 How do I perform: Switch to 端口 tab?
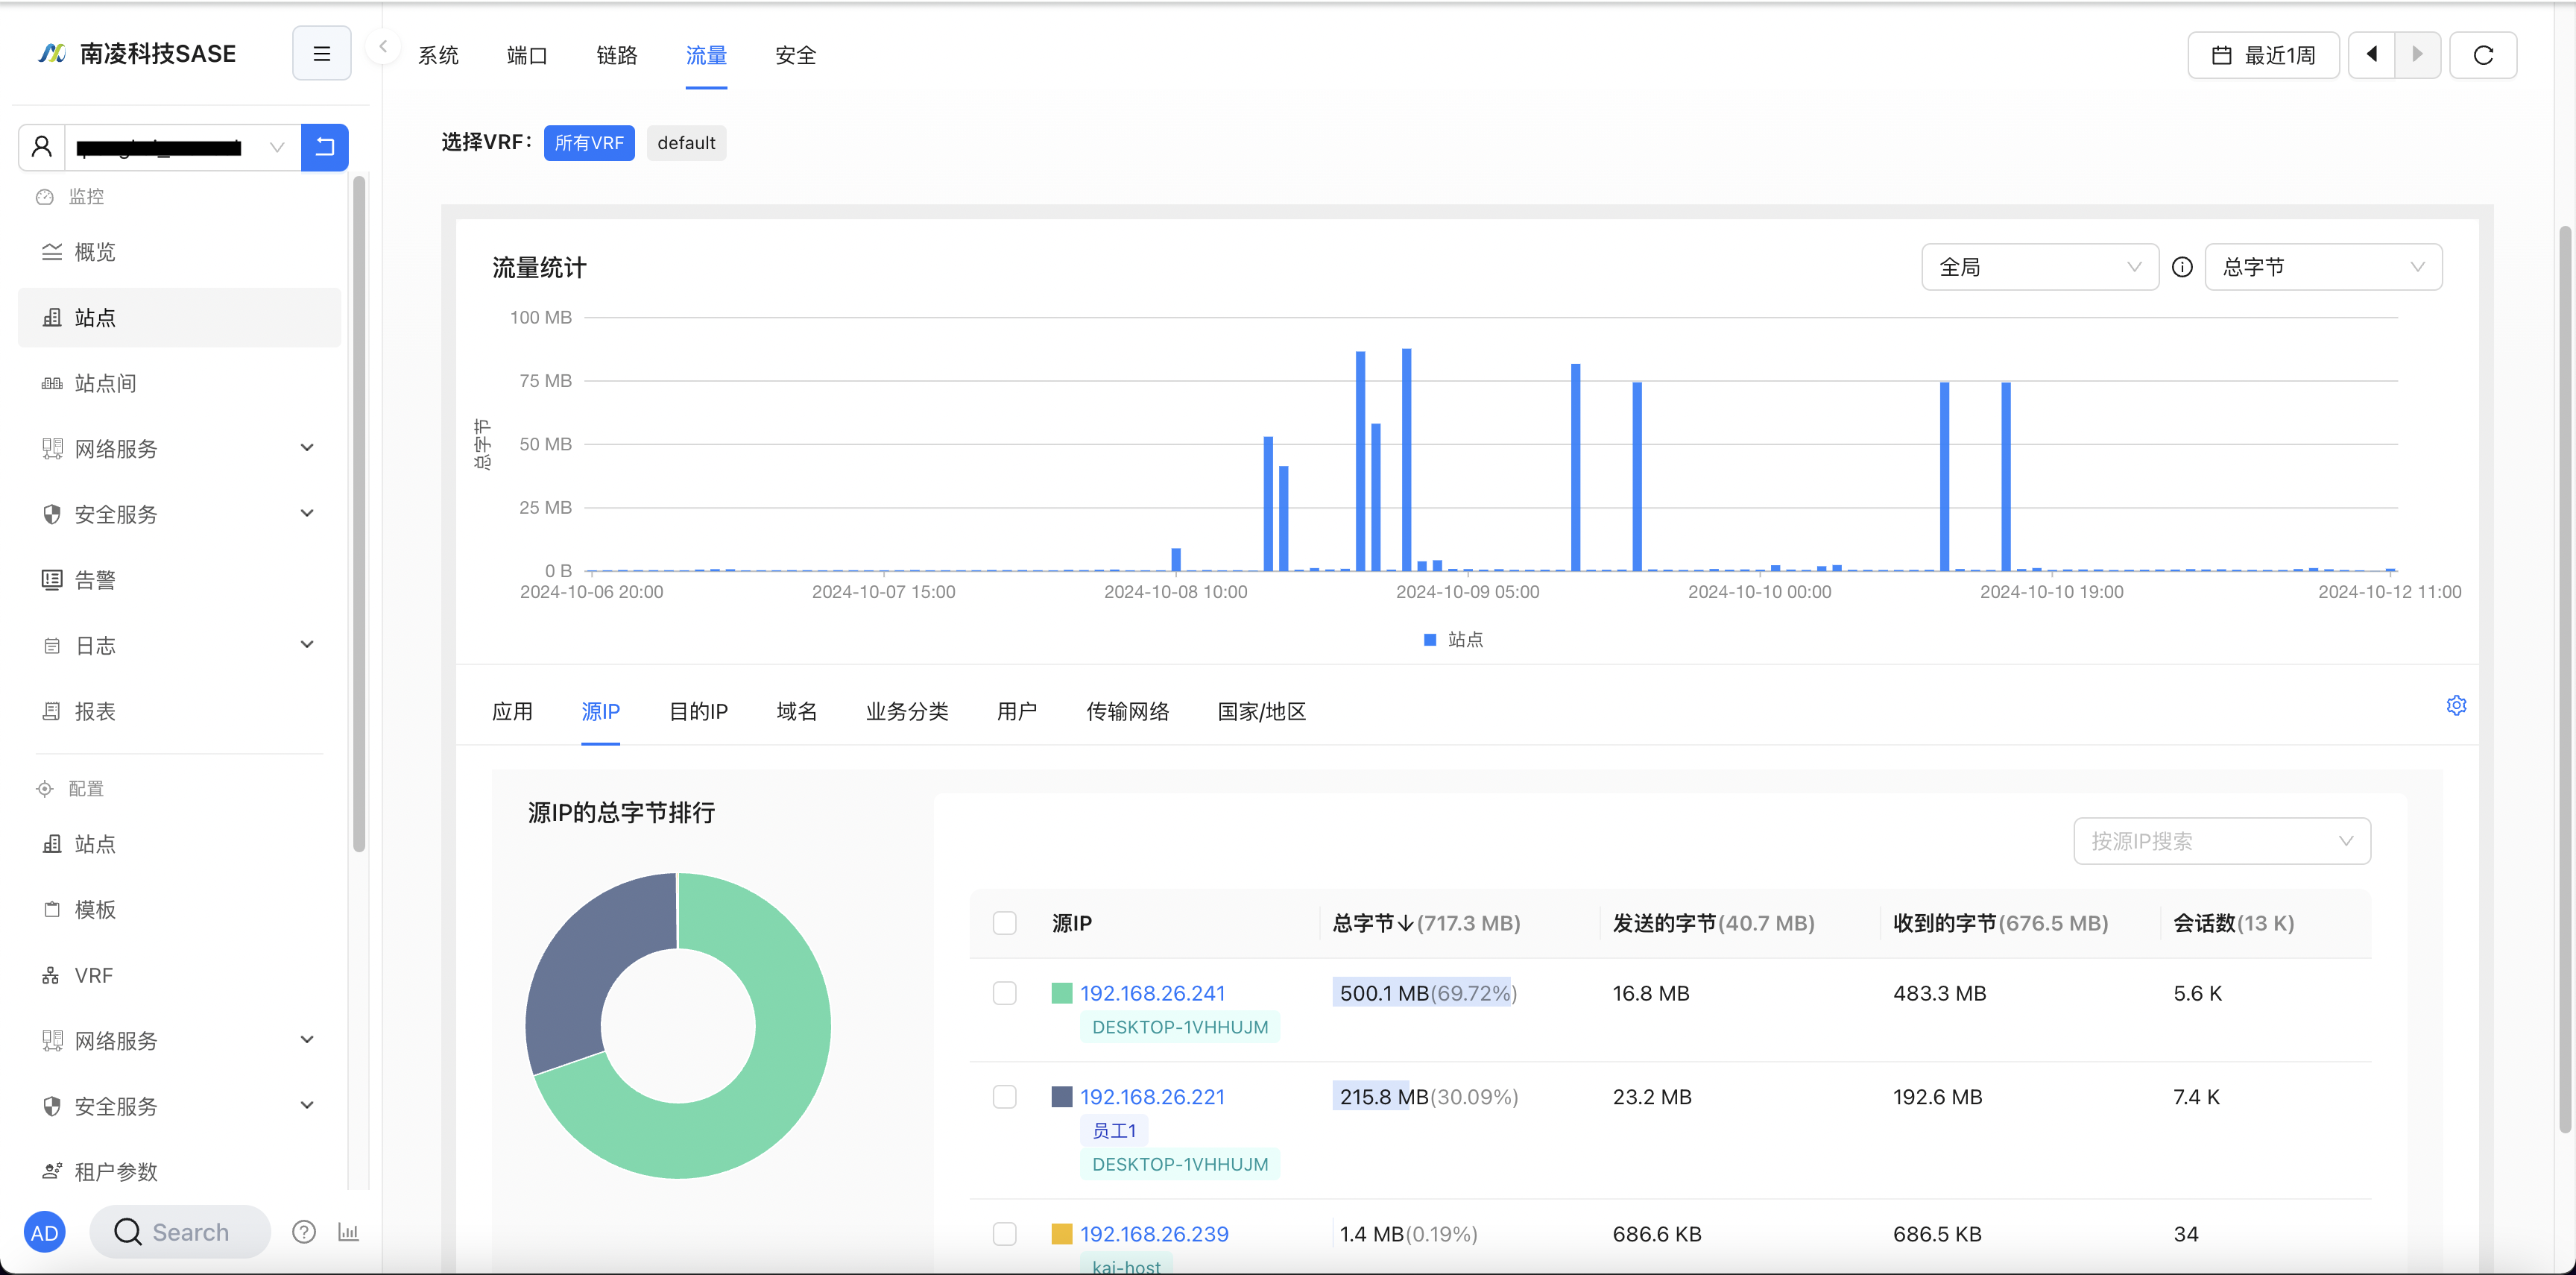pyautogui.click(x=527, y=55)
